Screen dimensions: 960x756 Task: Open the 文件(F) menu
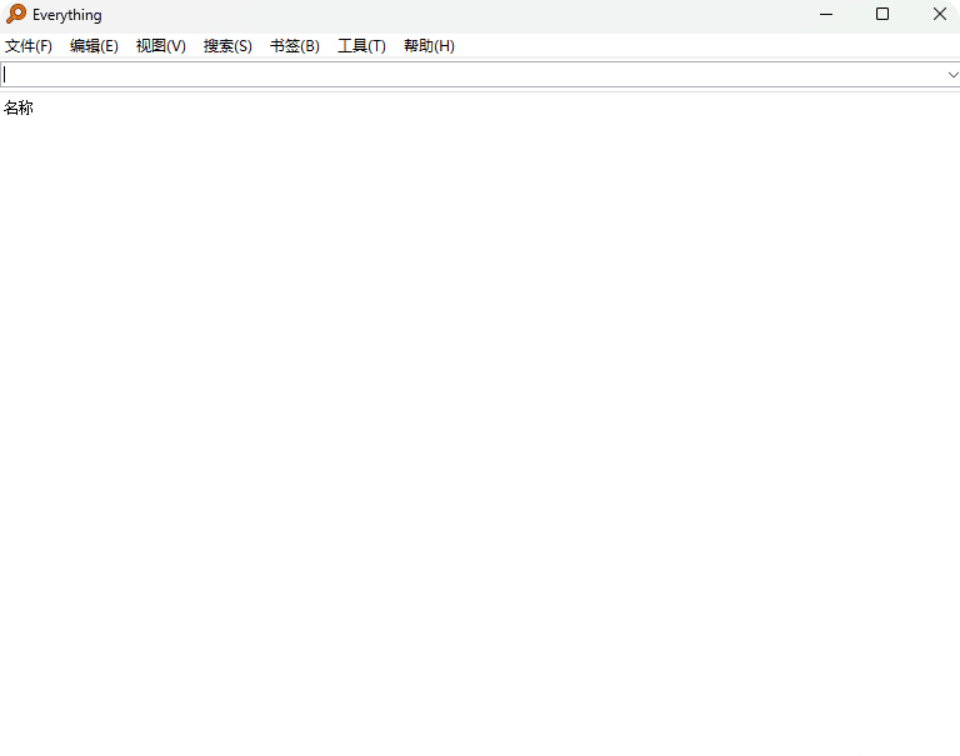pyautogui.click(x=28, y=46)
